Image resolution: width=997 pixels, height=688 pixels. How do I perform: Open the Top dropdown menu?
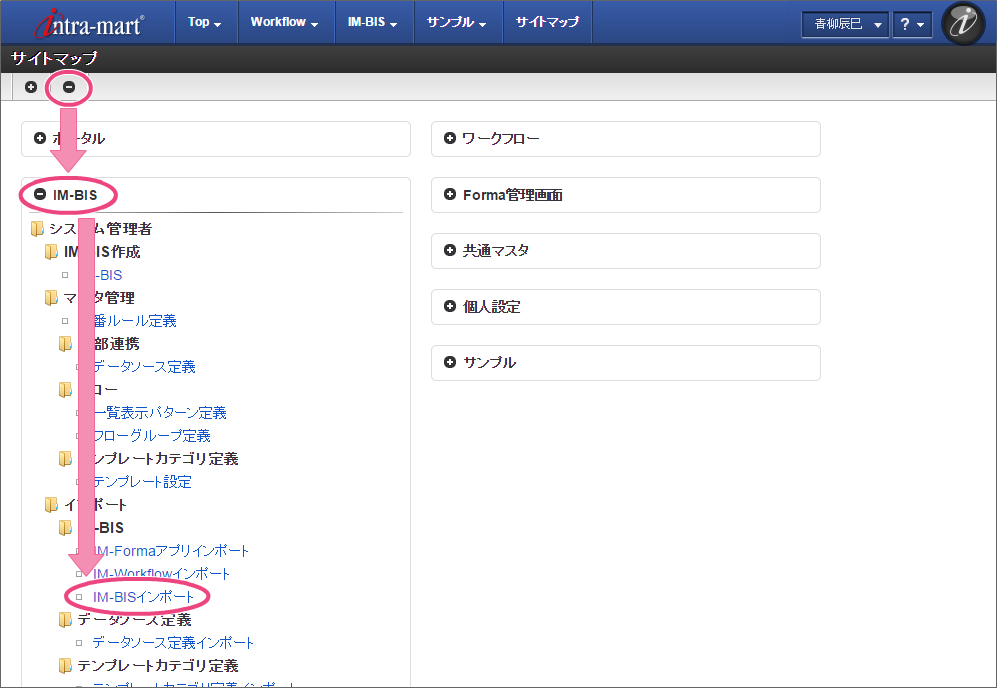coord(204,22)
